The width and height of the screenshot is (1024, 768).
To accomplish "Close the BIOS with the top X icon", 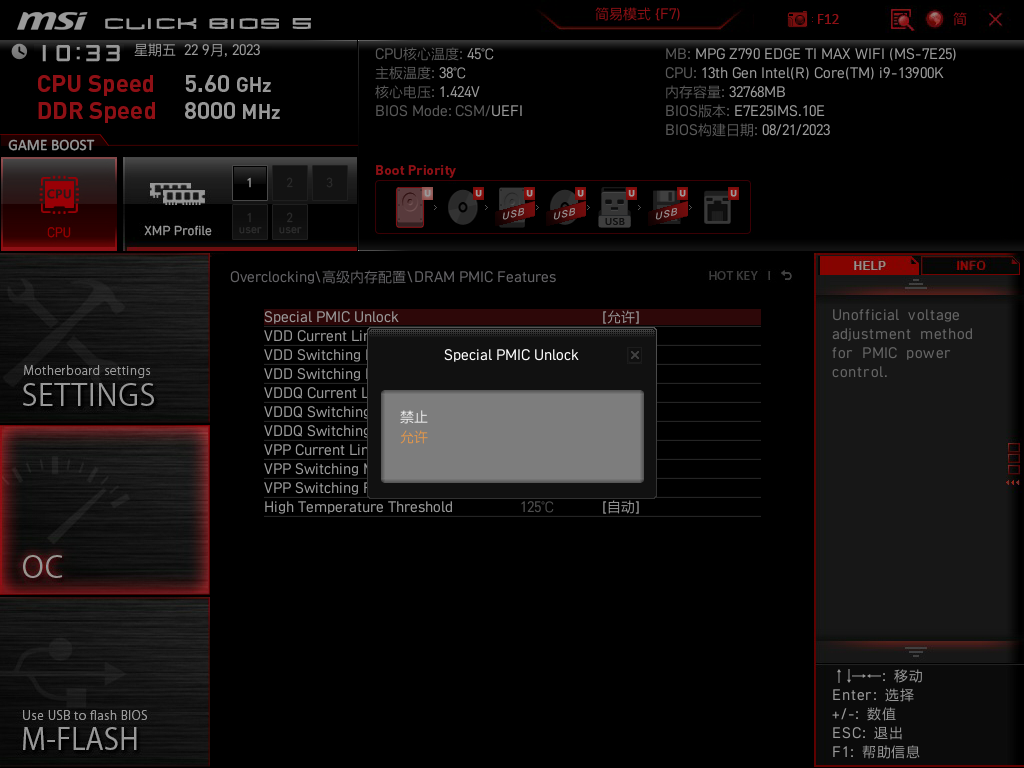I will 995,20.
